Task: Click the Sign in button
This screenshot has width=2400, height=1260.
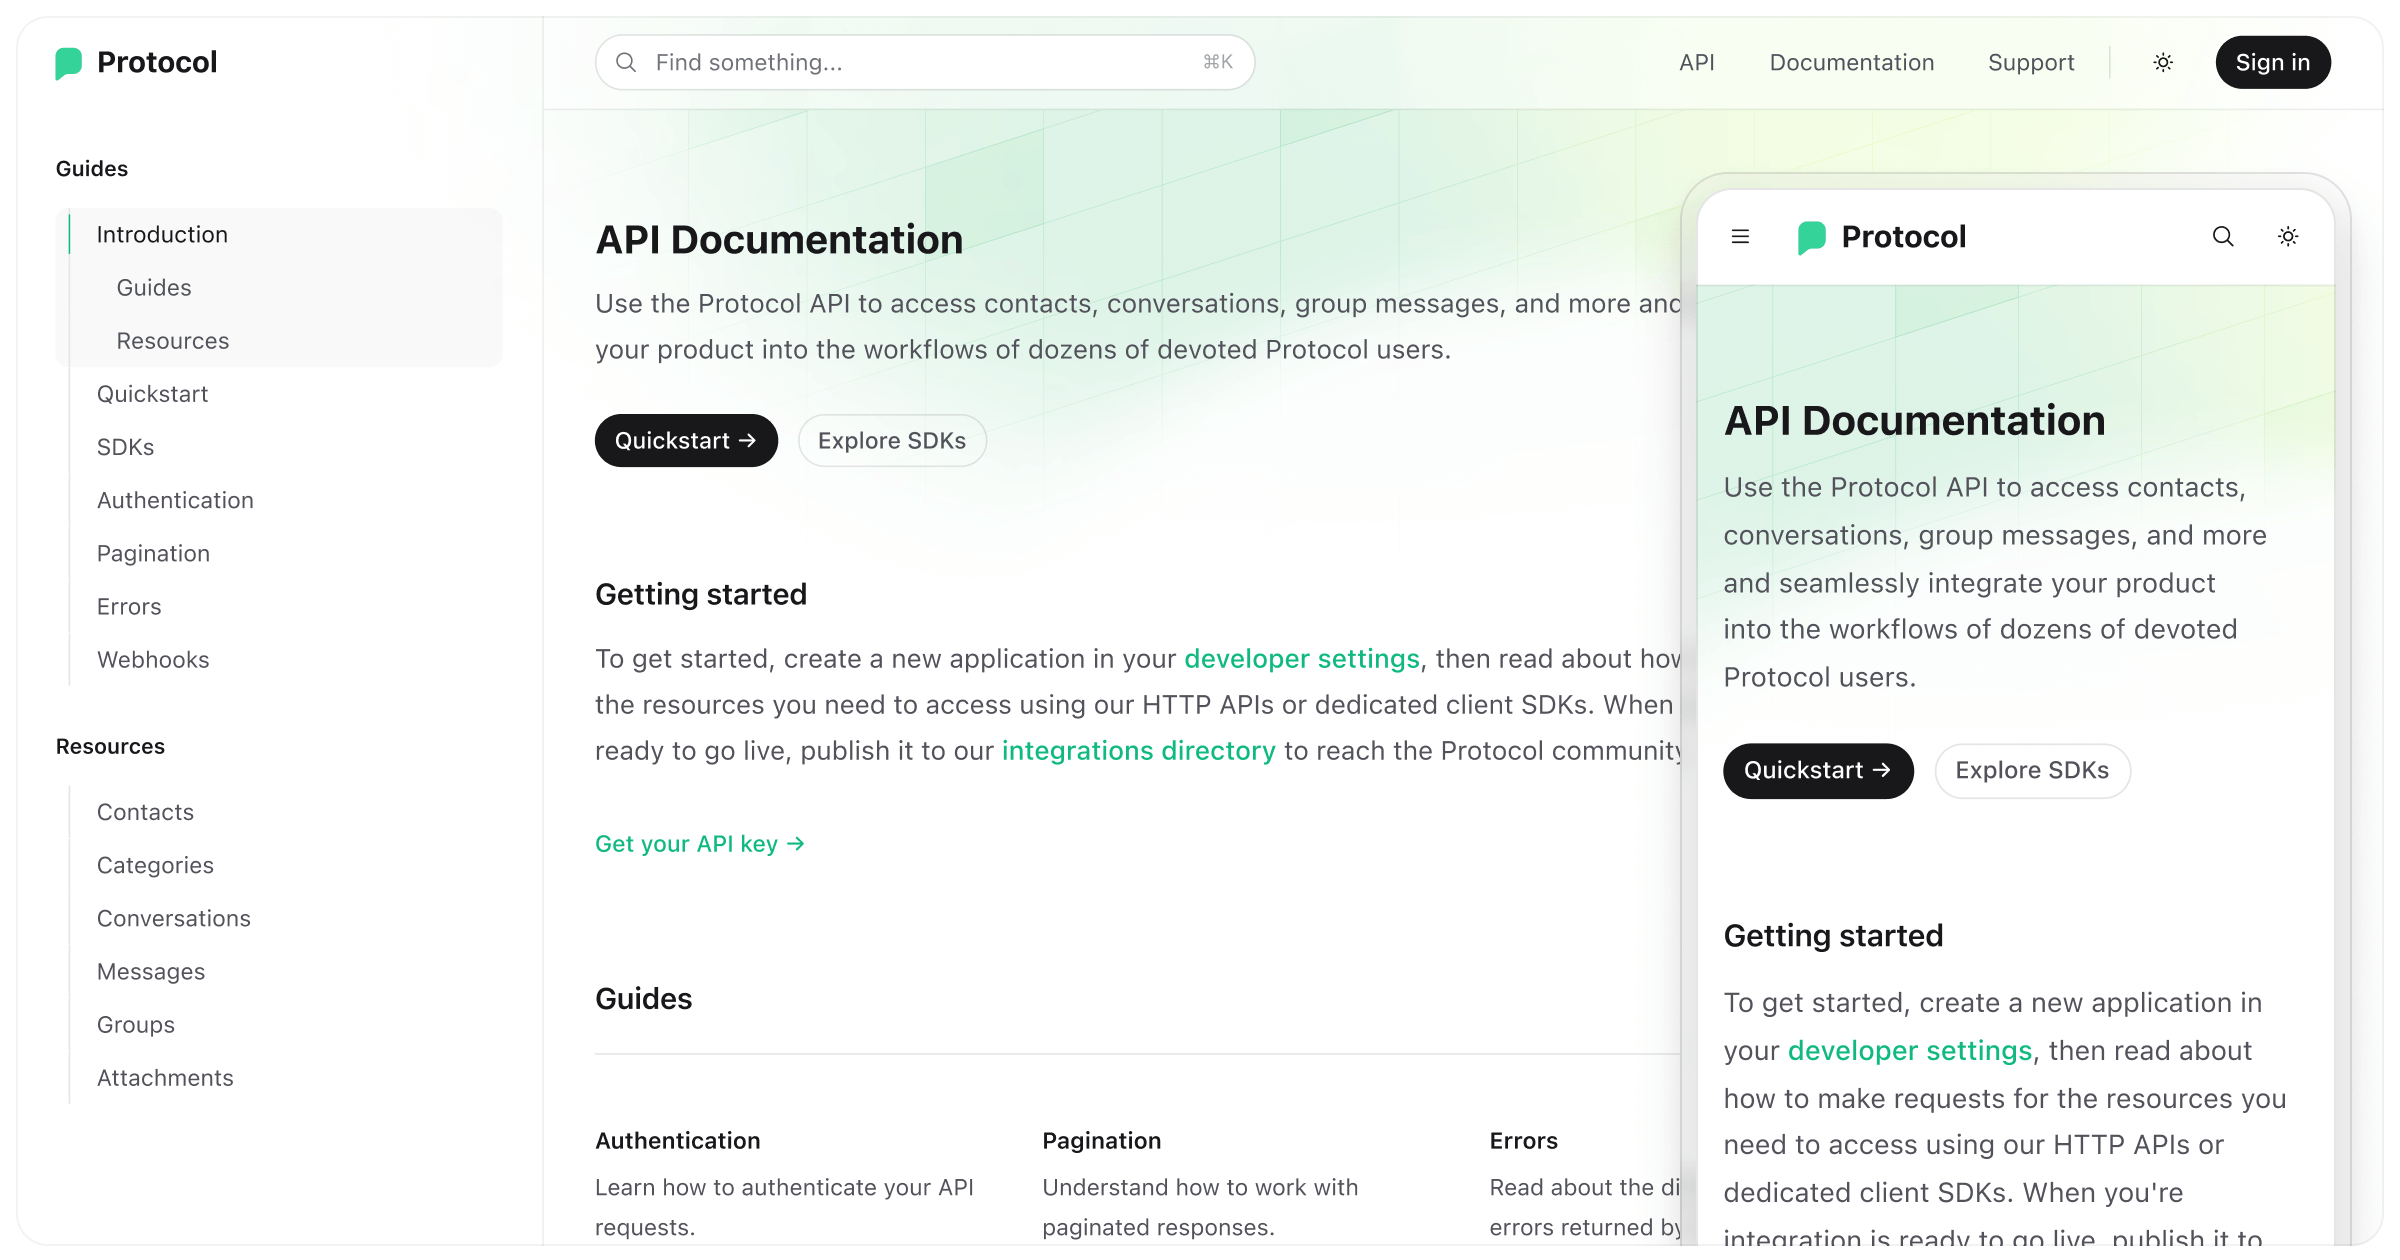Action: click(2273, 62)
